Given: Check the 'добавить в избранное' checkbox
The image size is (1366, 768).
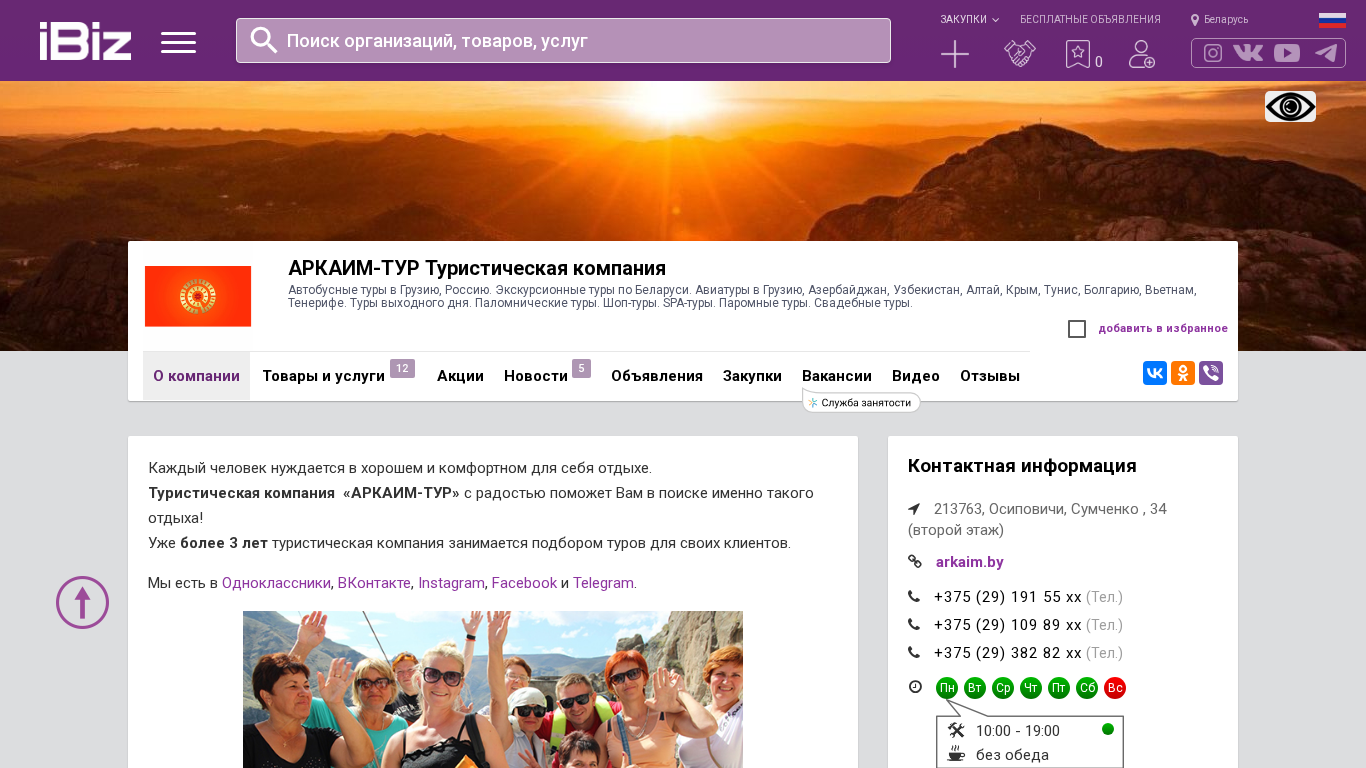Looking at the screenshot, I should [1077, 329].
